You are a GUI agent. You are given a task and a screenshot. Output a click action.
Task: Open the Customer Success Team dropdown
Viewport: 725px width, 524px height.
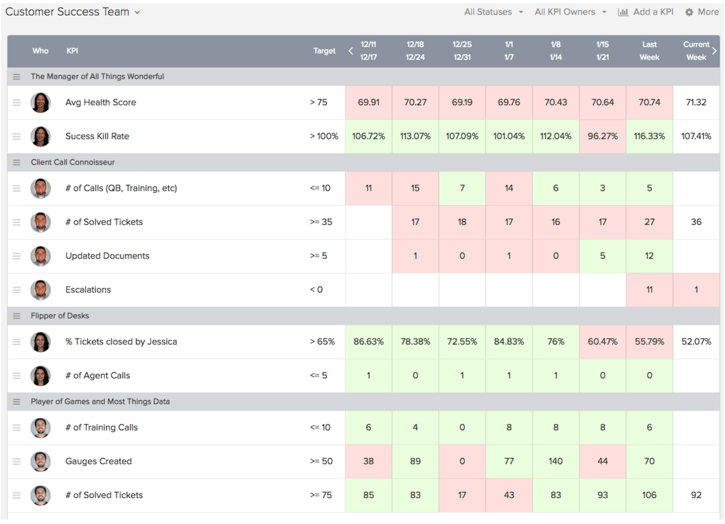click(x=73, y=12)
